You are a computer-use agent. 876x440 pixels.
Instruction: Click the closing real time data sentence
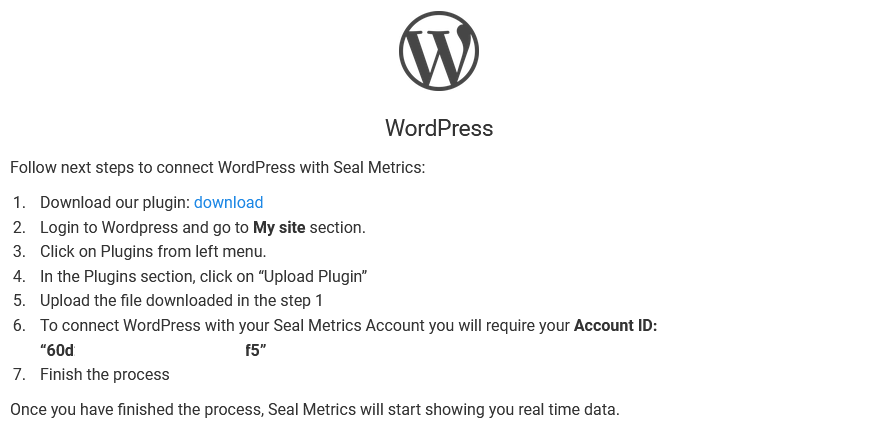click(315, 409)
